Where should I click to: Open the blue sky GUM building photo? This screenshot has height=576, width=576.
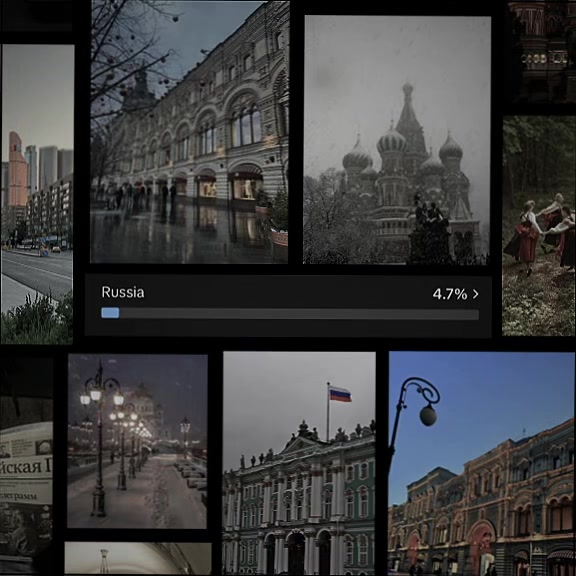(482, 464)
